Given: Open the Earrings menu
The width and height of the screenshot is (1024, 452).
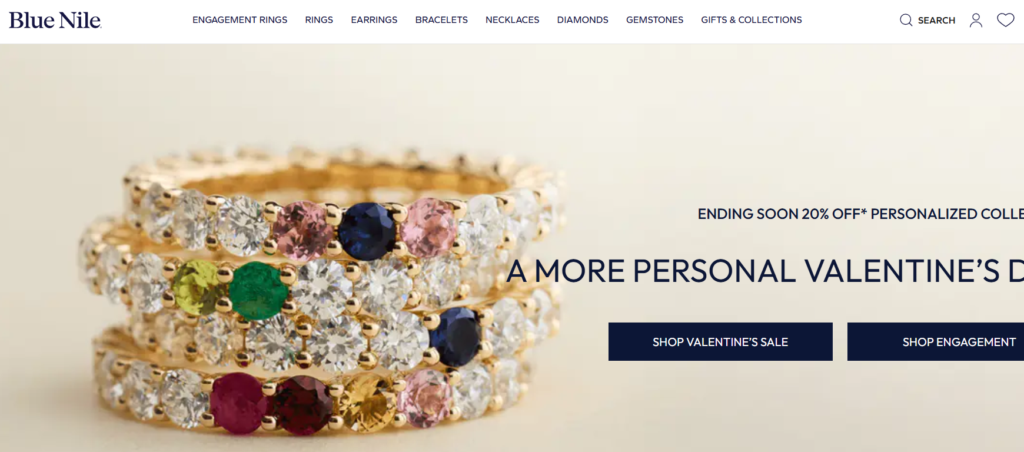Looking at the screenshot, I should point(374,20).
